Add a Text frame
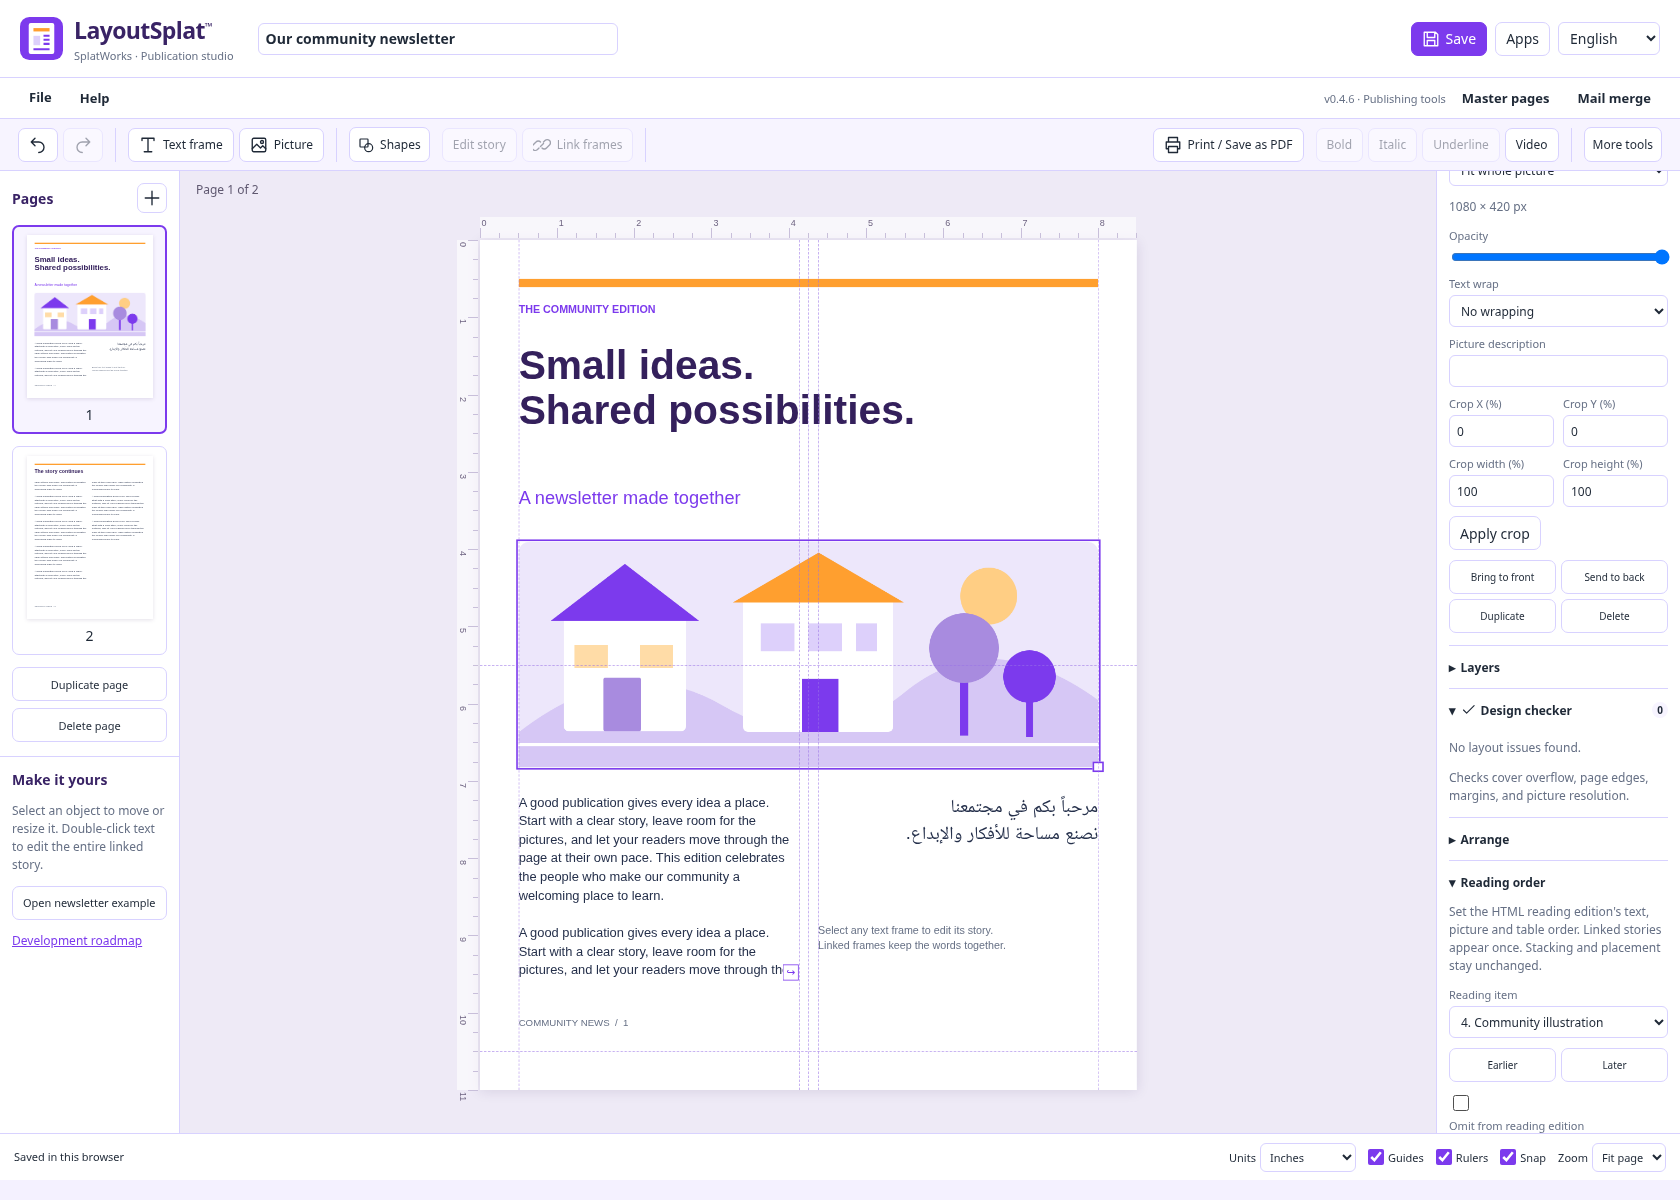 pyautogui.click(x=181, y=145)
